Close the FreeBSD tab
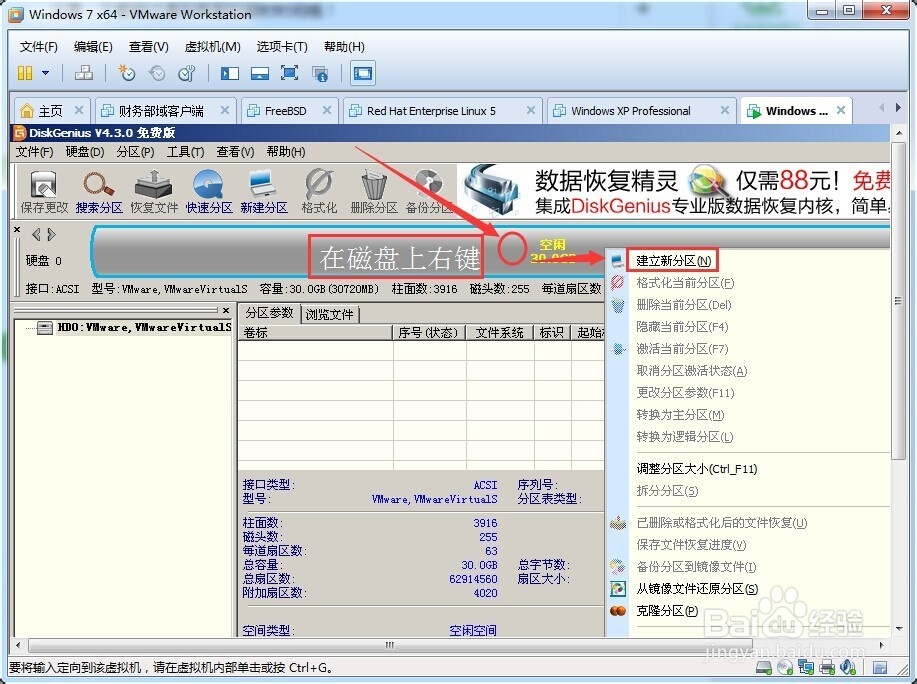Image resolution: width=917 pixels, height=684 pixels. (327, 110)
